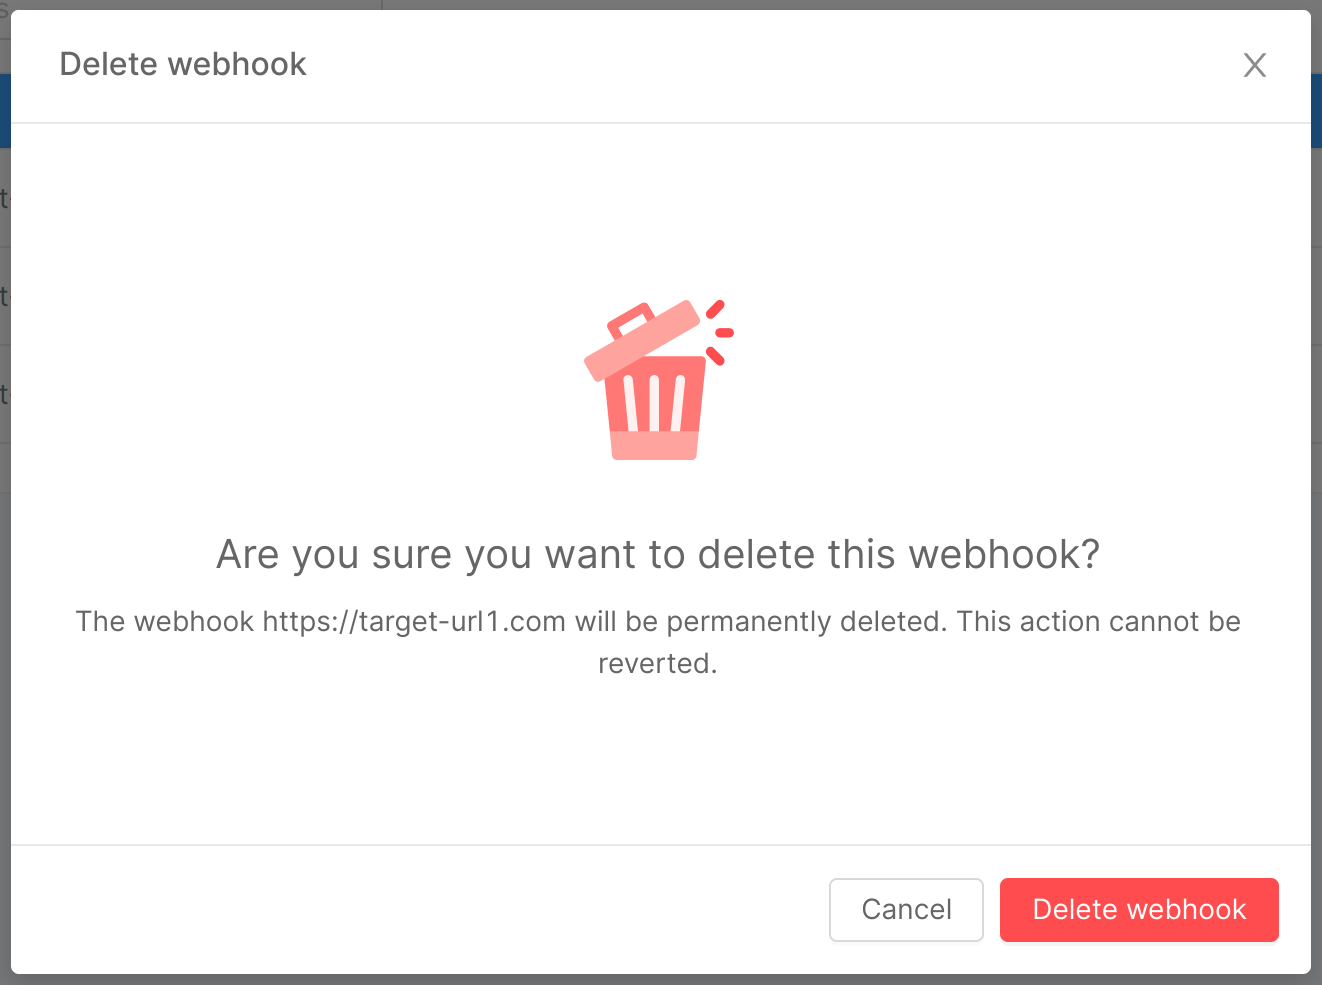Confirm removal with the Delete webhook button

[1139, 909]
